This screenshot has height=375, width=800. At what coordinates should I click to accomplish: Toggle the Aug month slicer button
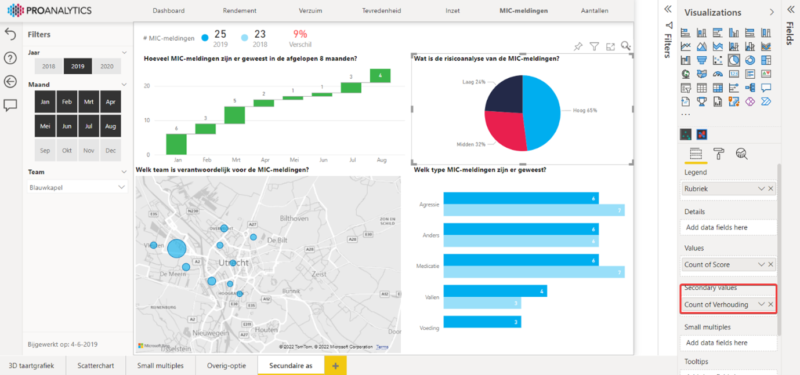111,126
